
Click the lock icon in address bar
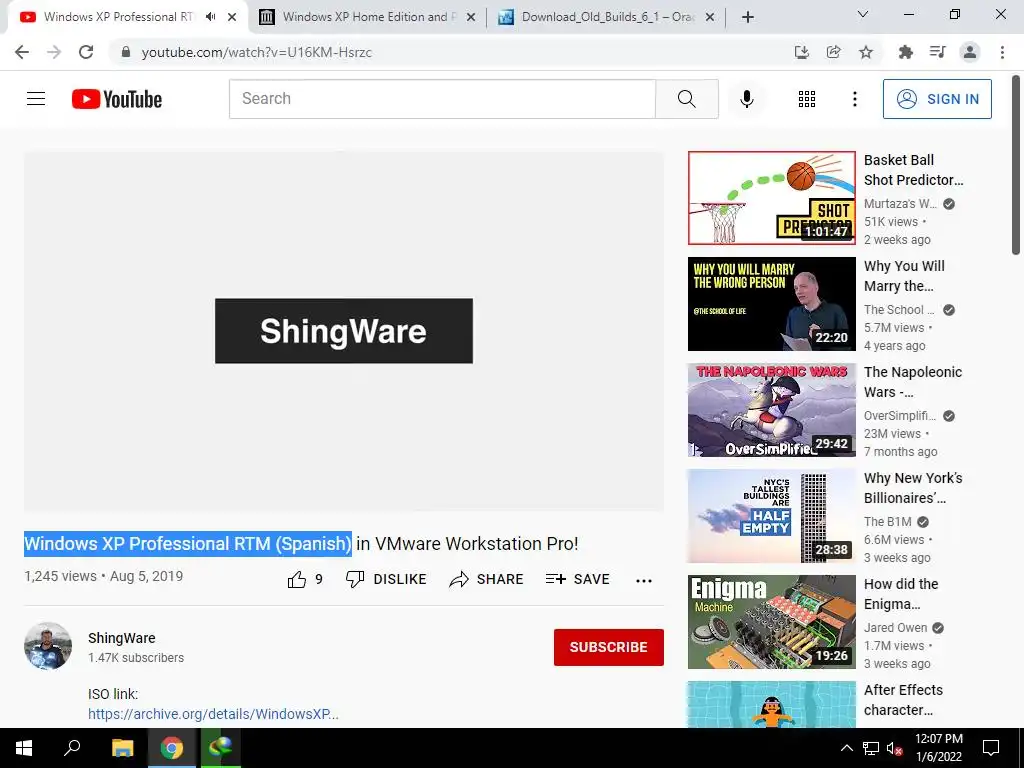coord(126,52)
